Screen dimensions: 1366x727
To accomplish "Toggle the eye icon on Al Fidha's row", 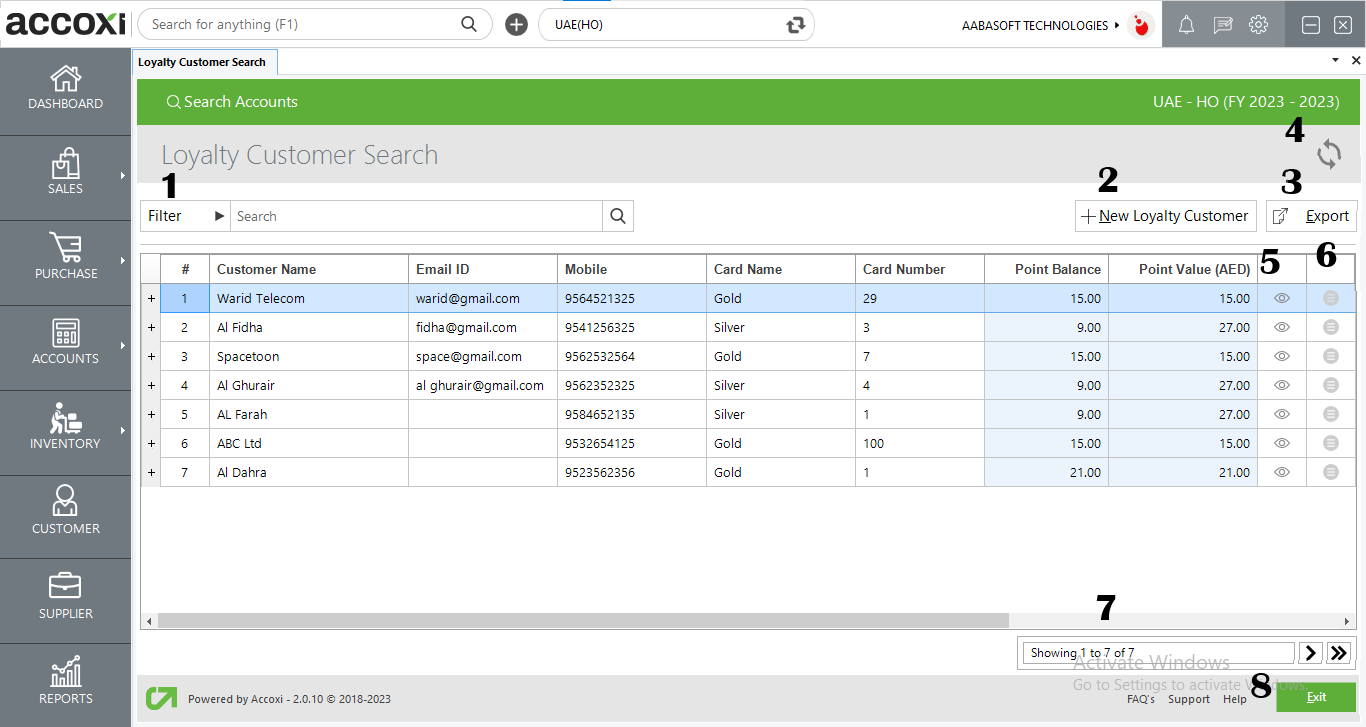I will 1281,327.
